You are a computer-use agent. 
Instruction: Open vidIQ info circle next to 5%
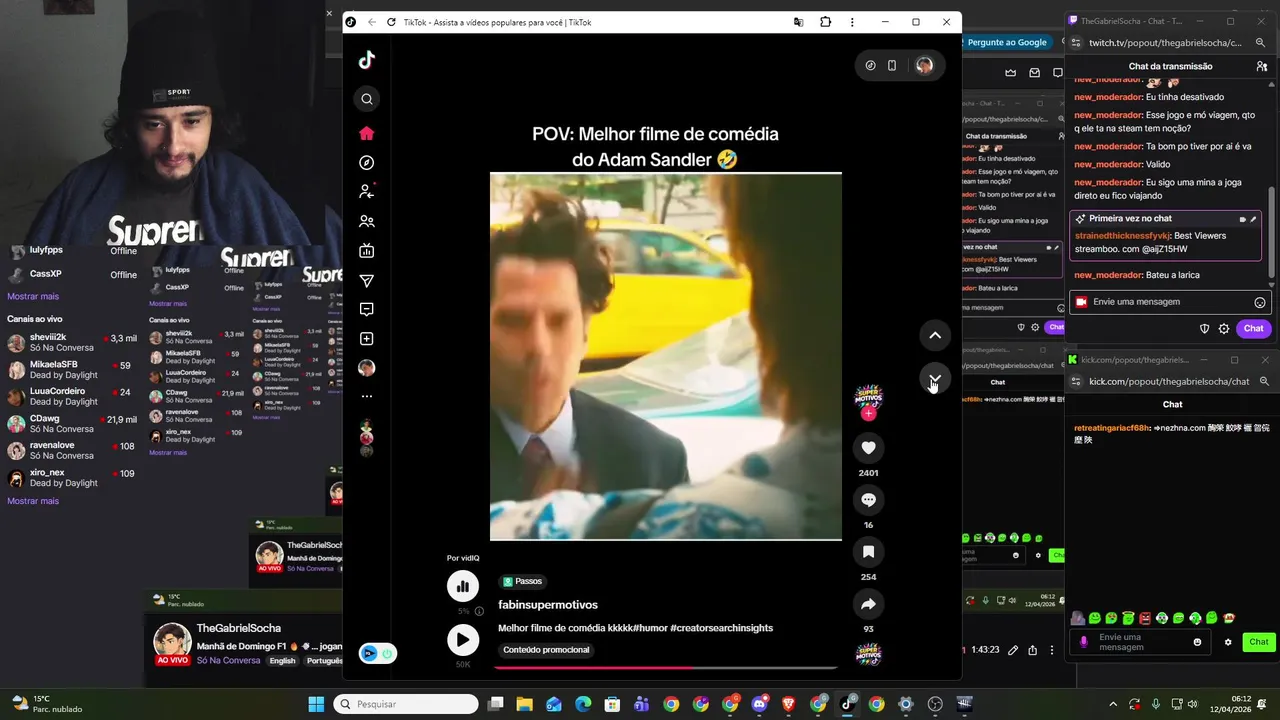click(479, 611)
